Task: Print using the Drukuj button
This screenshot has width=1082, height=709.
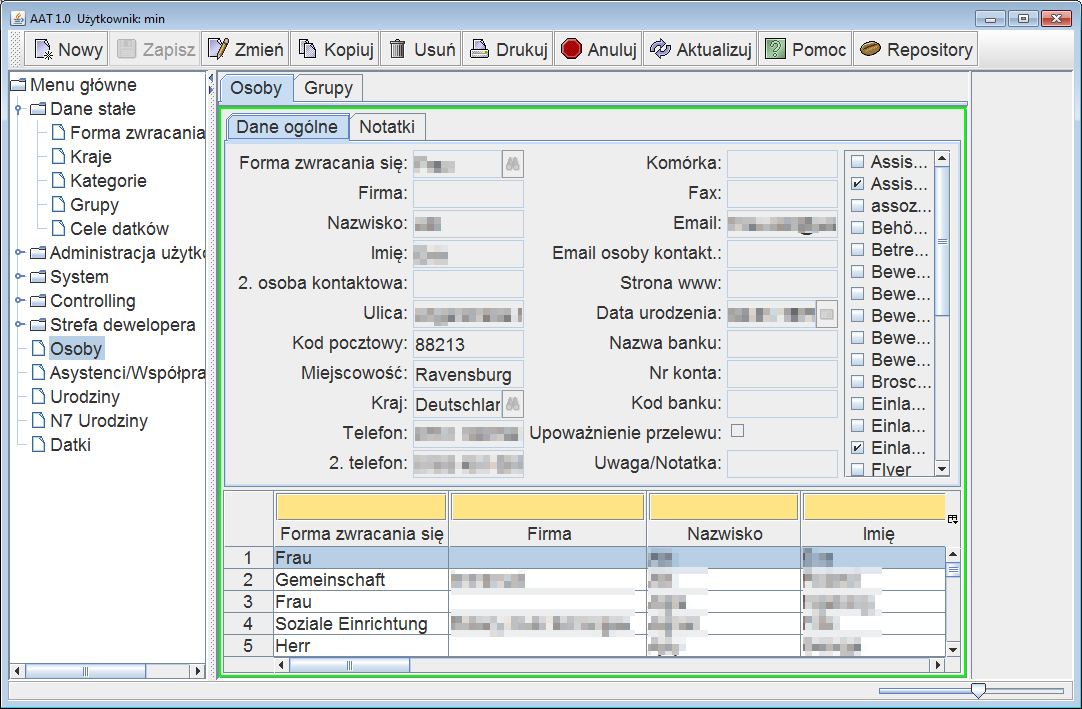Action: tap(508, 49)
